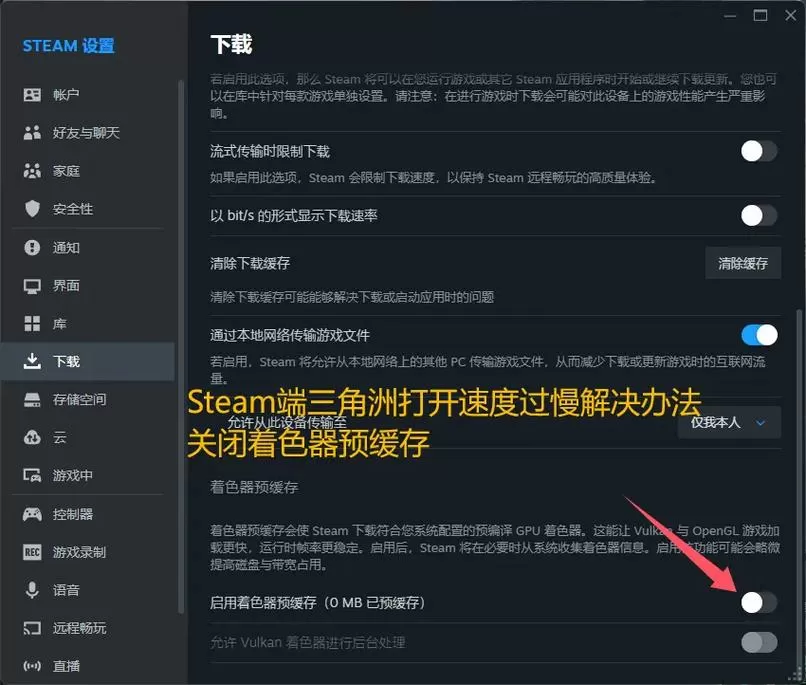806x685 pixels.
Task: Click the 着色器预缓存 section heading
Action: (254, 487)
